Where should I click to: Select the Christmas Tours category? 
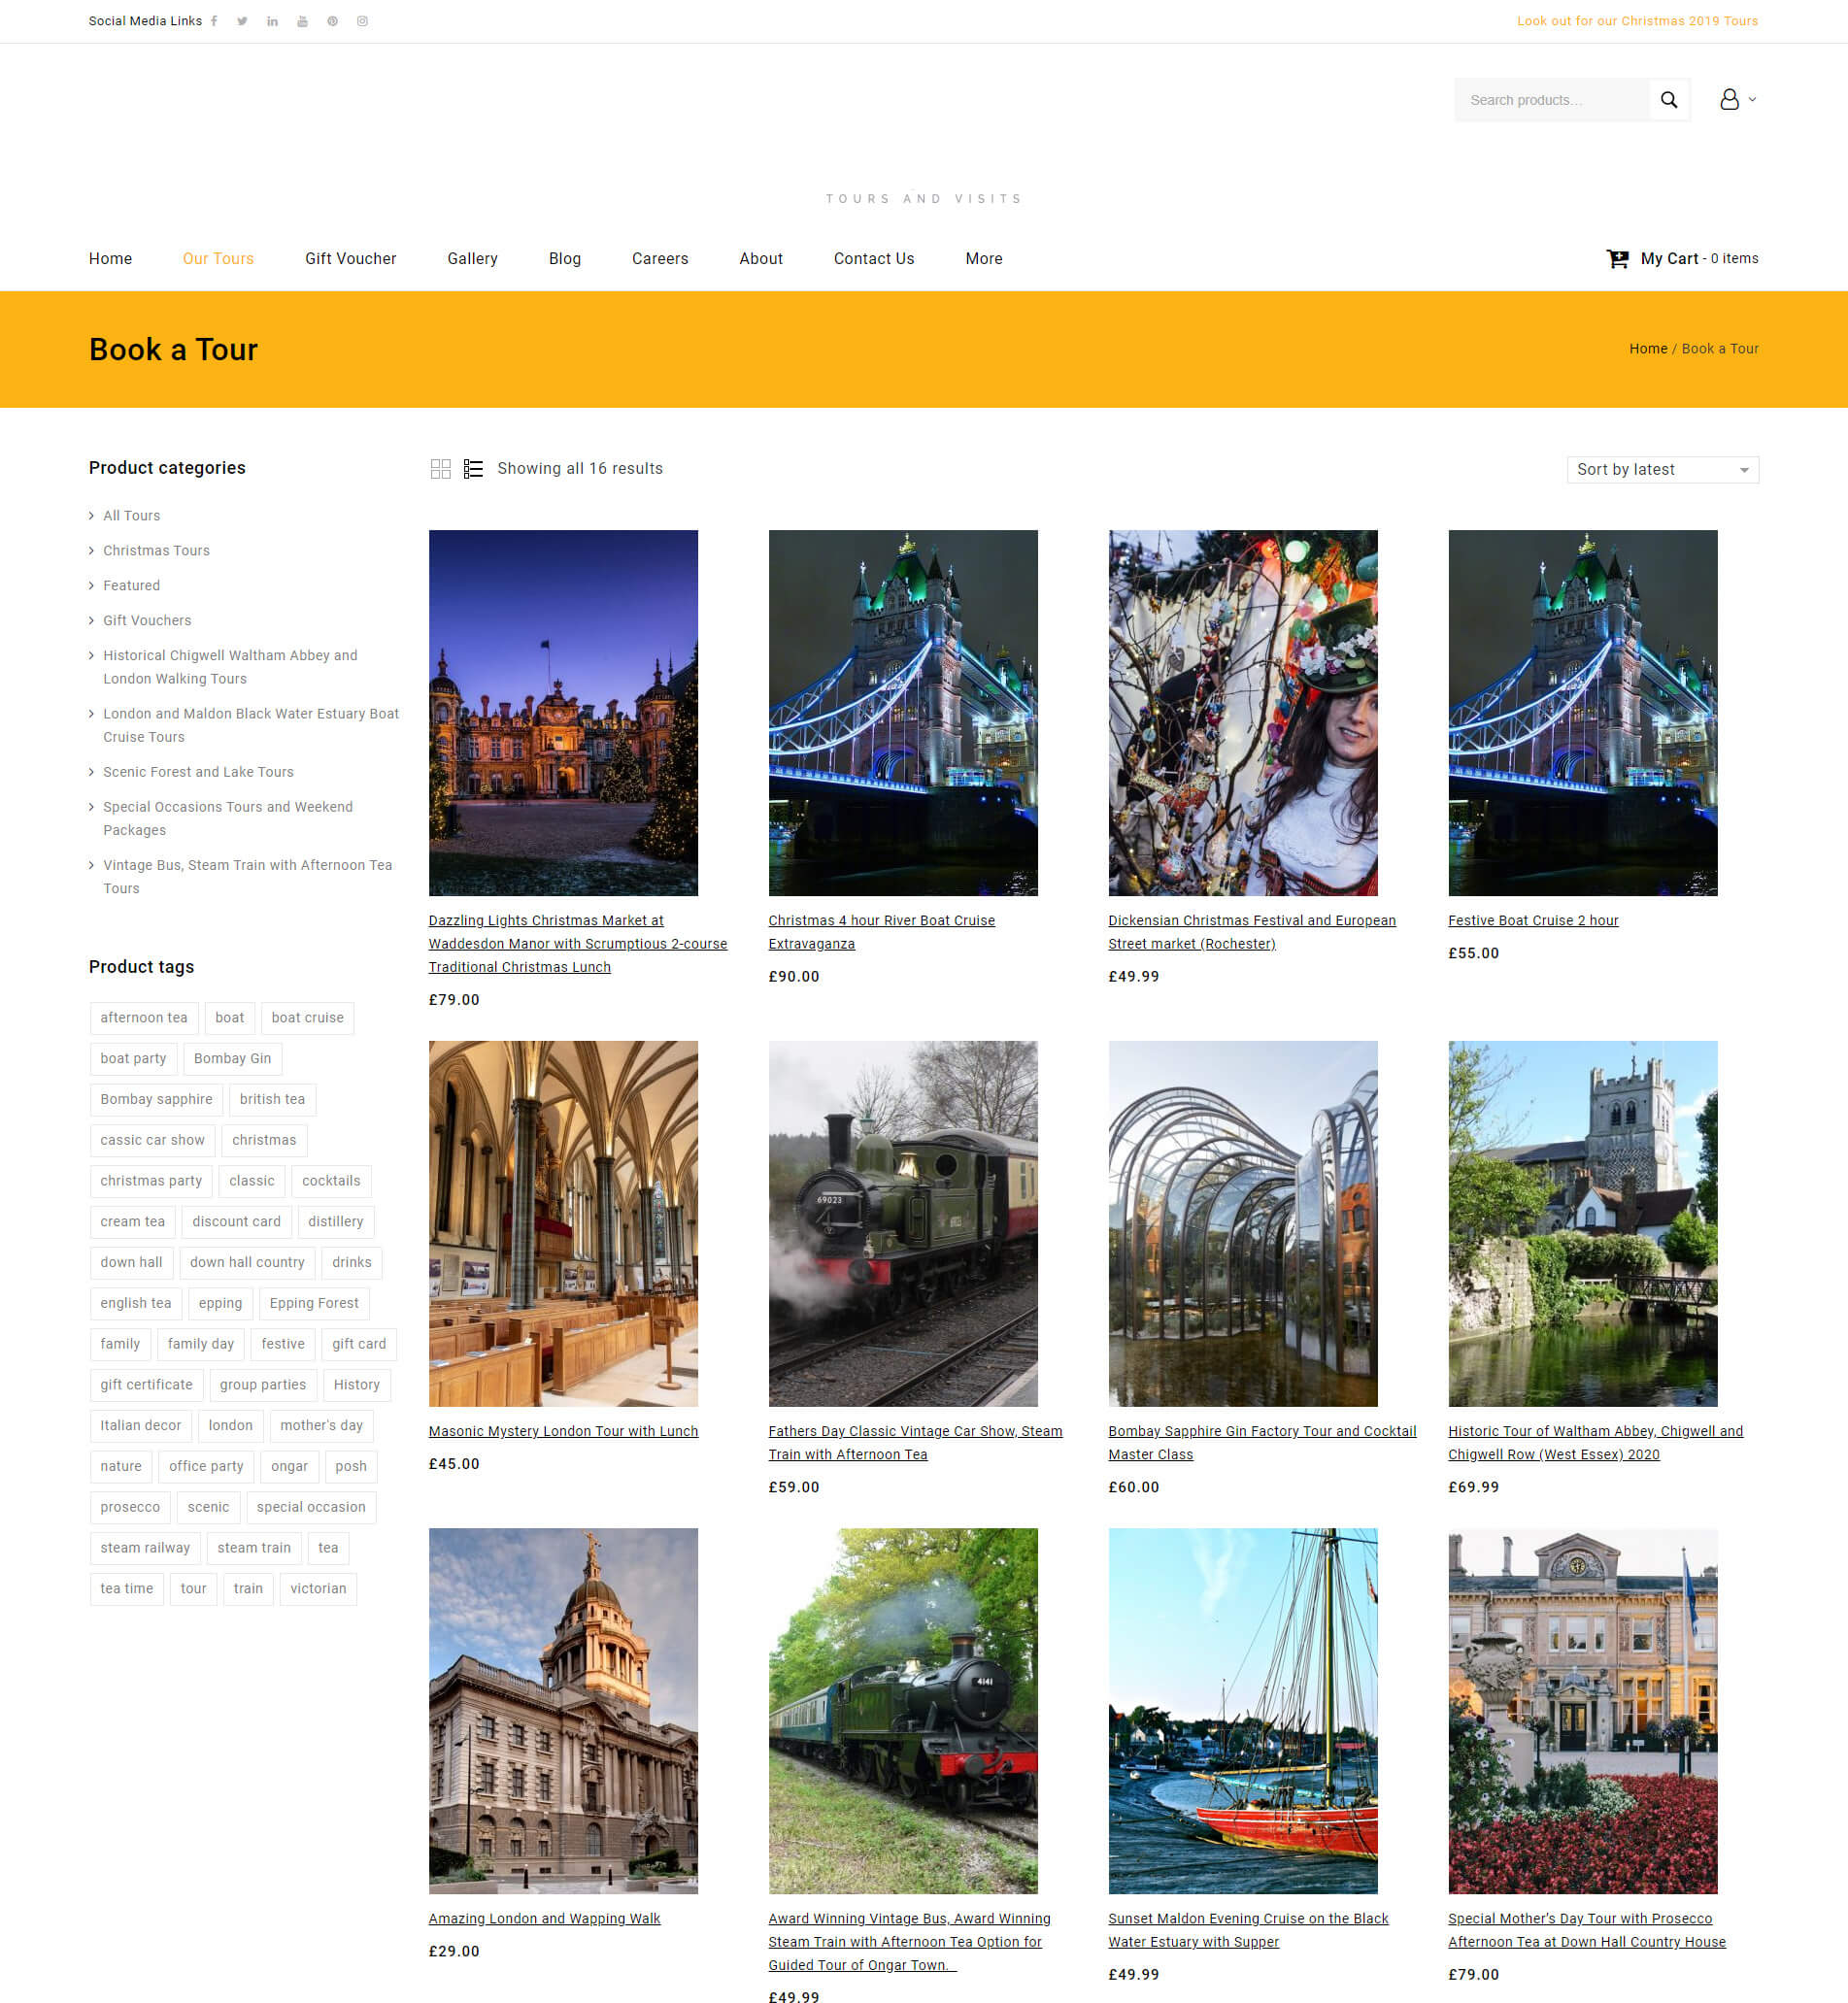coord(156,551)
